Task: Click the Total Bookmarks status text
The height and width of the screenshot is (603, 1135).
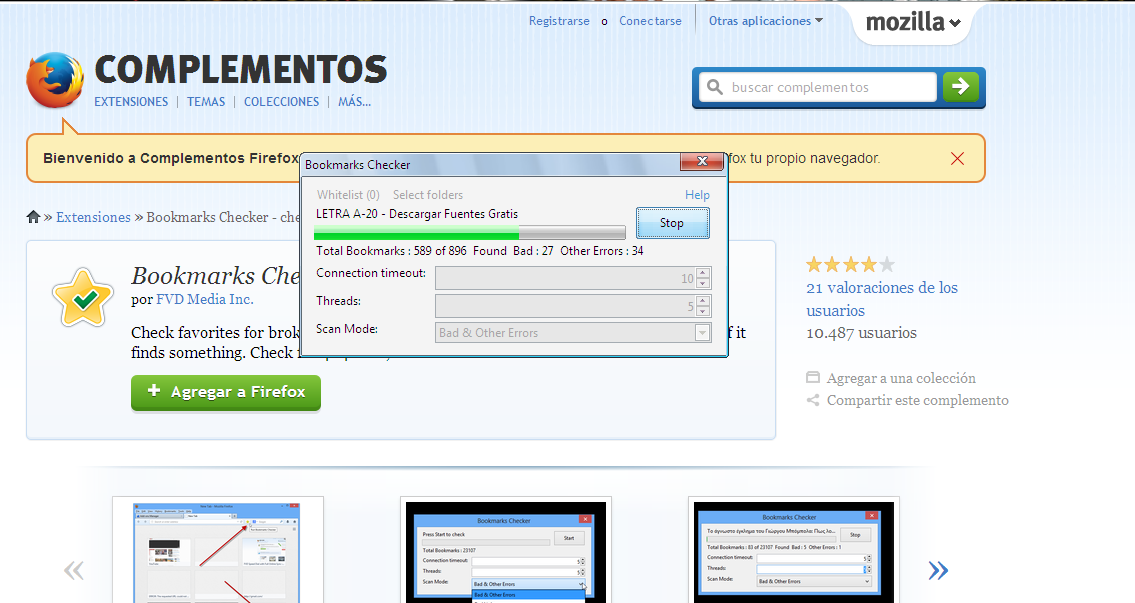Action: coord(479,250)
